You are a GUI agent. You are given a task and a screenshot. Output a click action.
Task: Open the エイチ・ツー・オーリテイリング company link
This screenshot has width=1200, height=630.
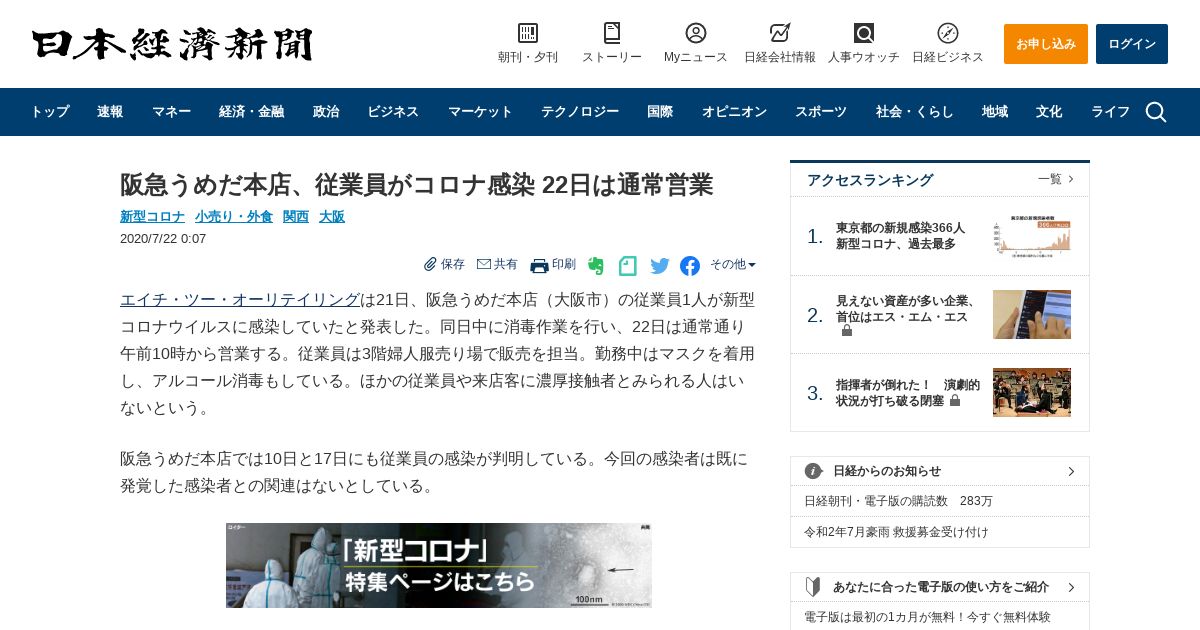click(240, 300)
